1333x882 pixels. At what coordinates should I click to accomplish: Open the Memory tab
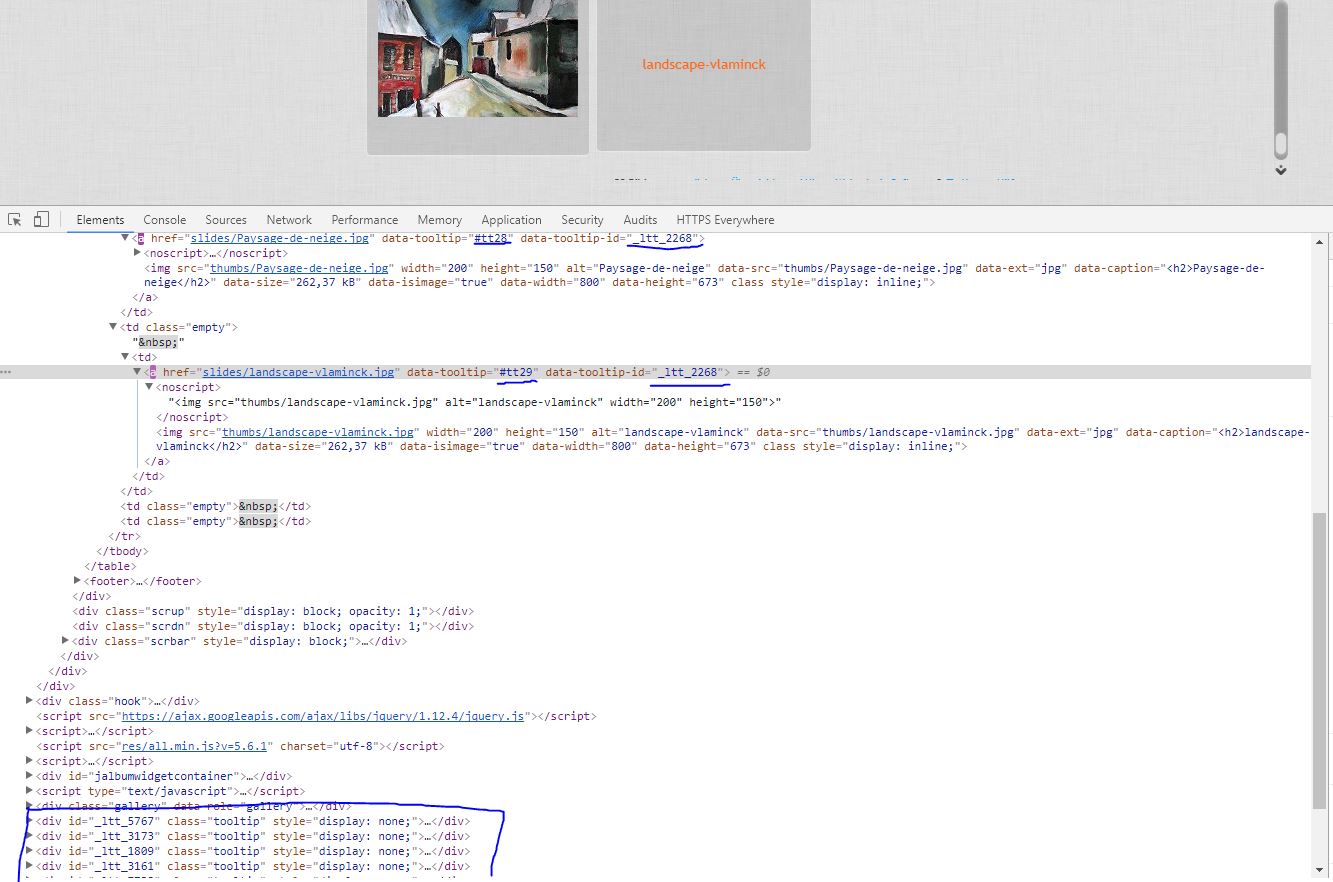[440, 220]
